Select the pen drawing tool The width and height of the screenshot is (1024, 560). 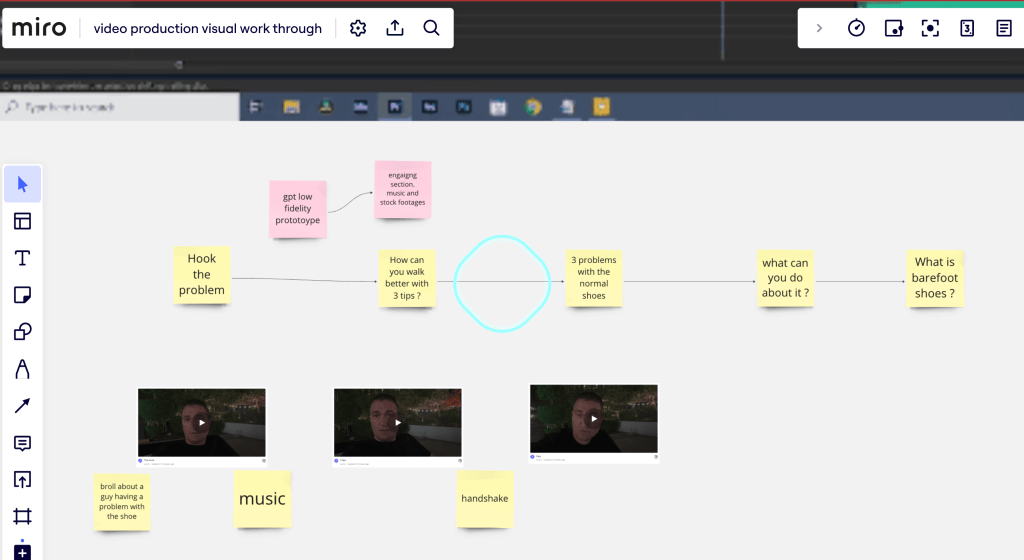click(x=22, y=369)
